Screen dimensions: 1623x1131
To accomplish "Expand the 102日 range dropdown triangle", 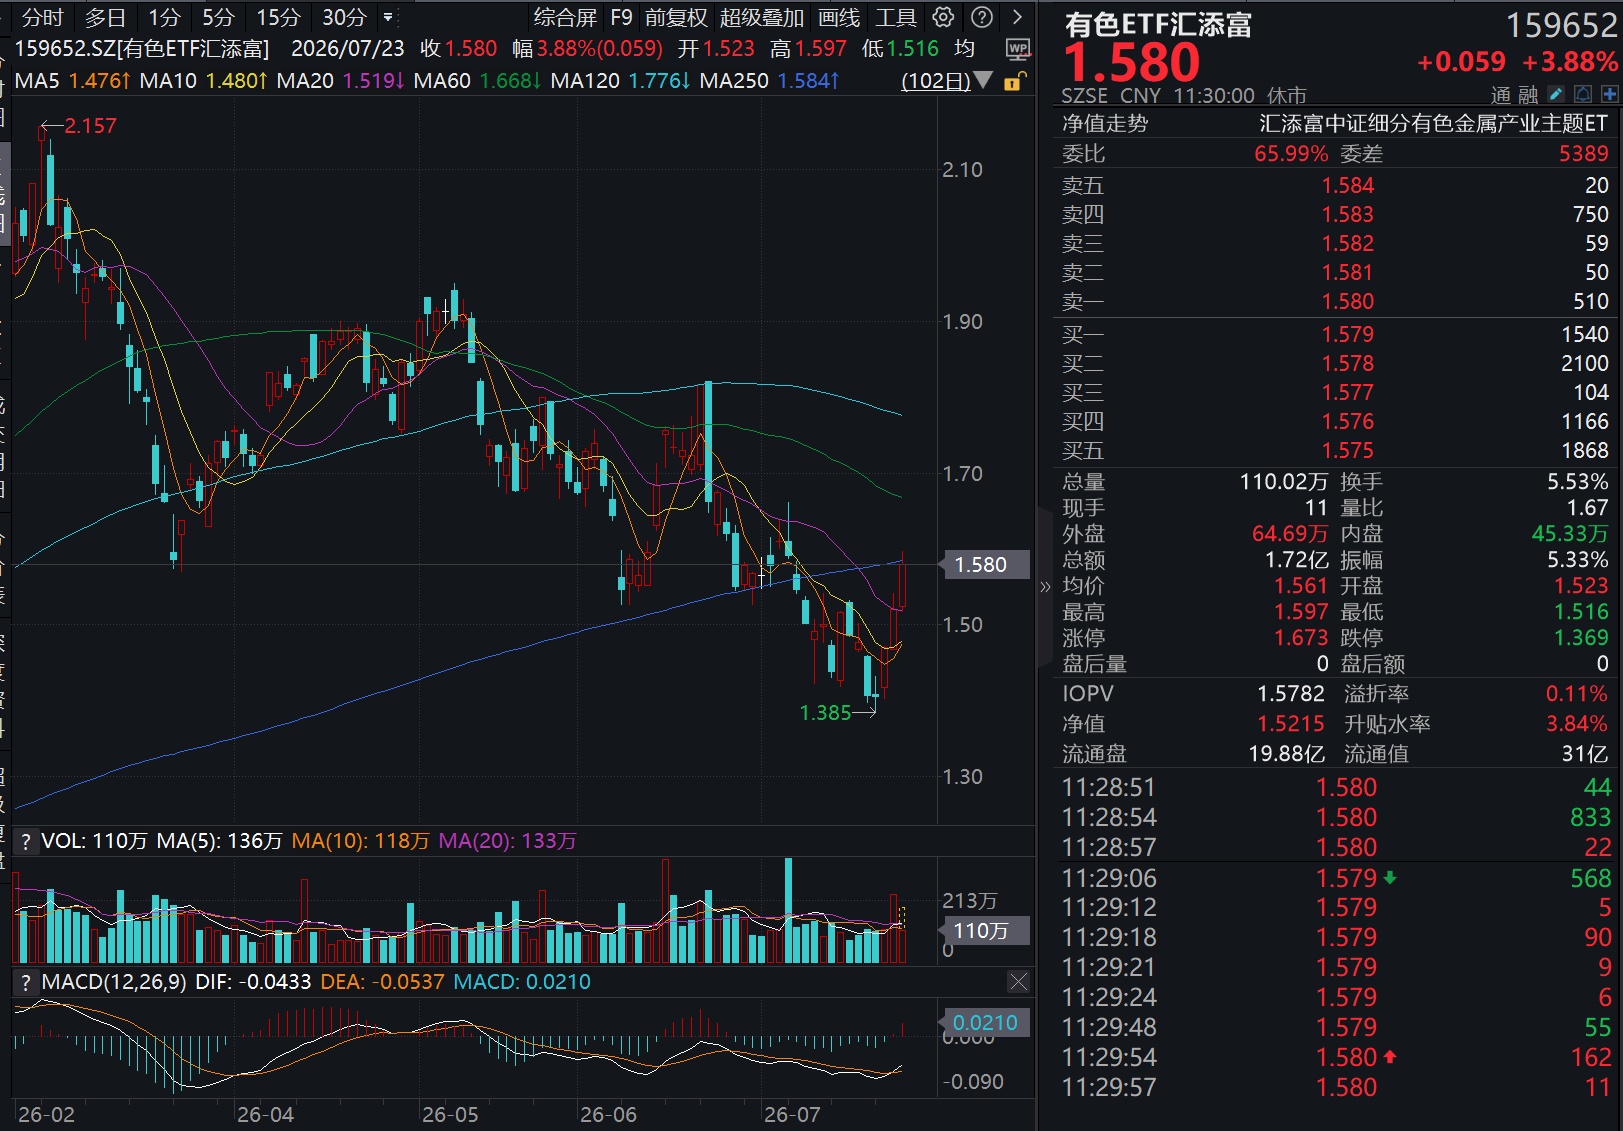I will coord(983,80).
